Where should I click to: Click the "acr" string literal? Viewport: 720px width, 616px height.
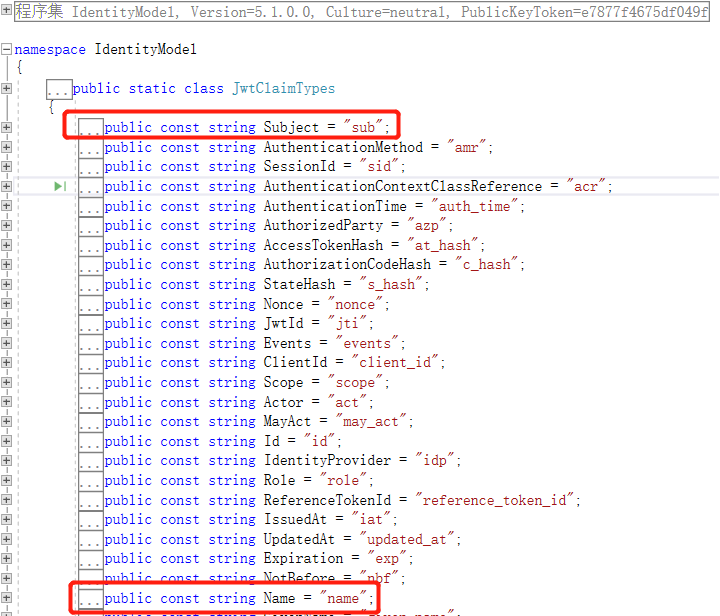point(586,186)
